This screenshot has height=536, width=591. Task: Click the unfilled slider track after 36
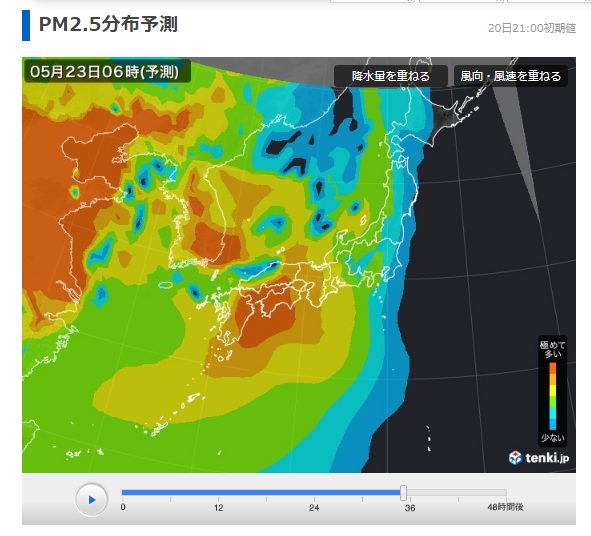pos(456,493)
